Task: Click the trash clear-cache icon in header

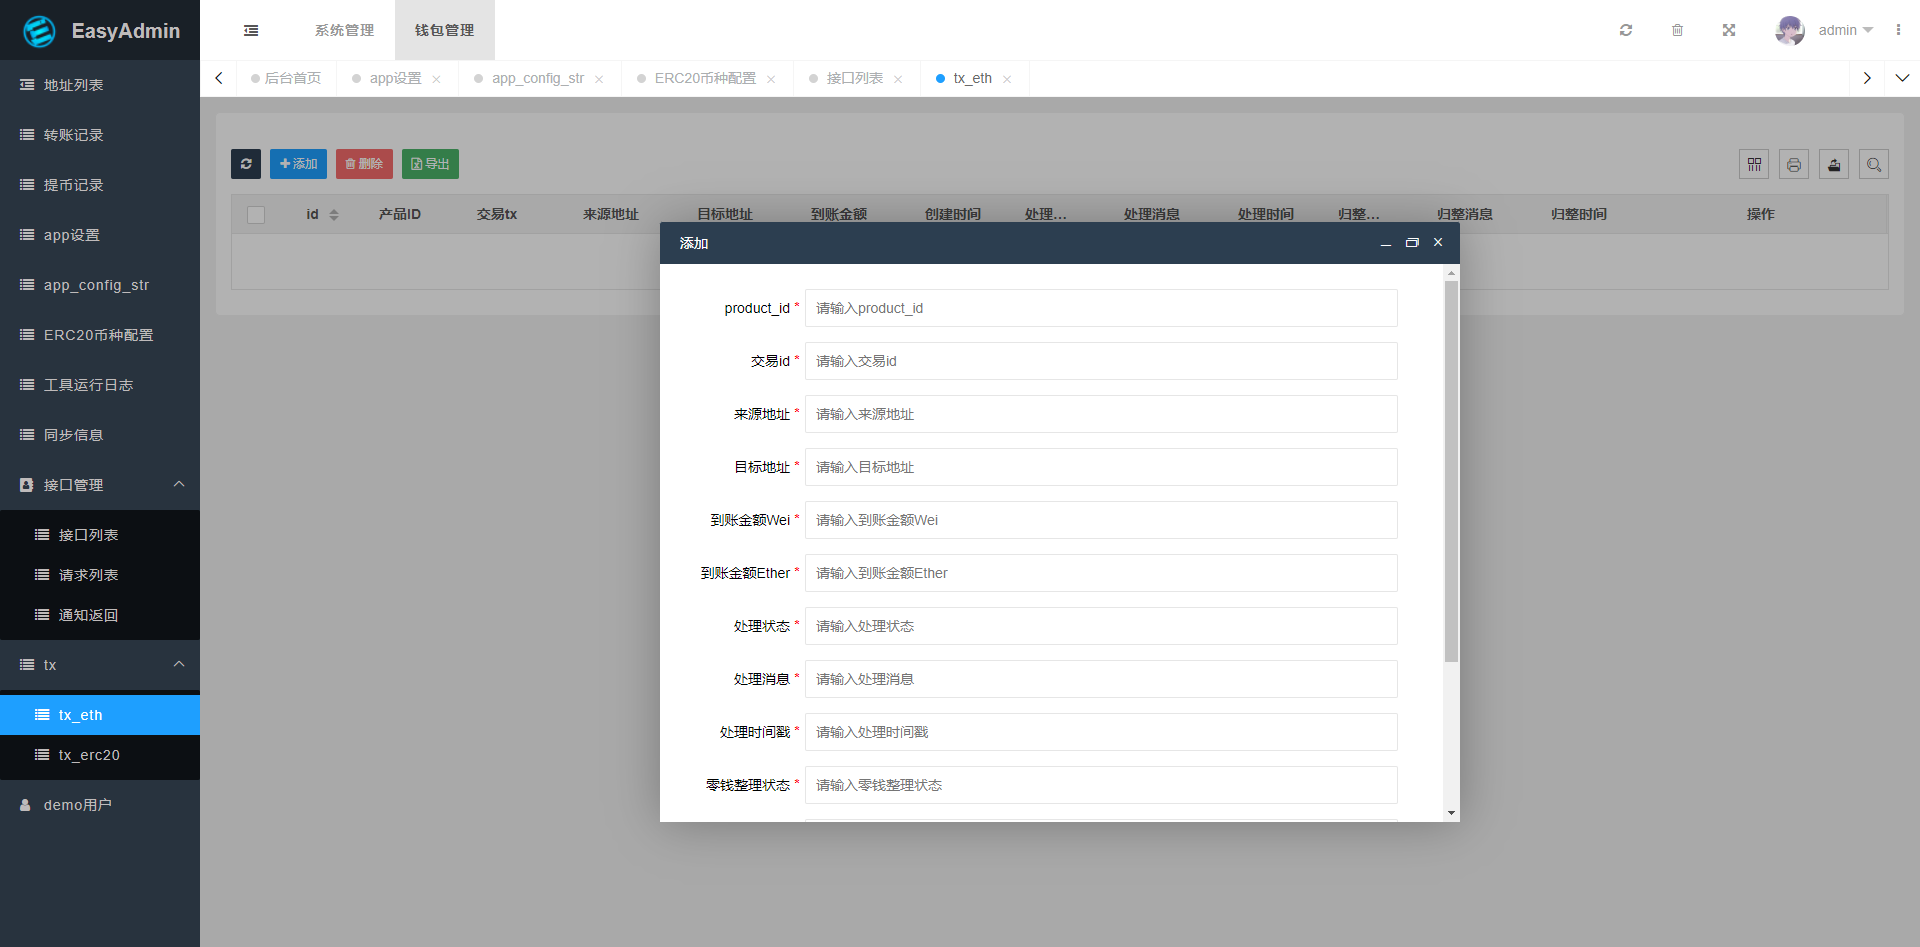Action: (1677, 30)
